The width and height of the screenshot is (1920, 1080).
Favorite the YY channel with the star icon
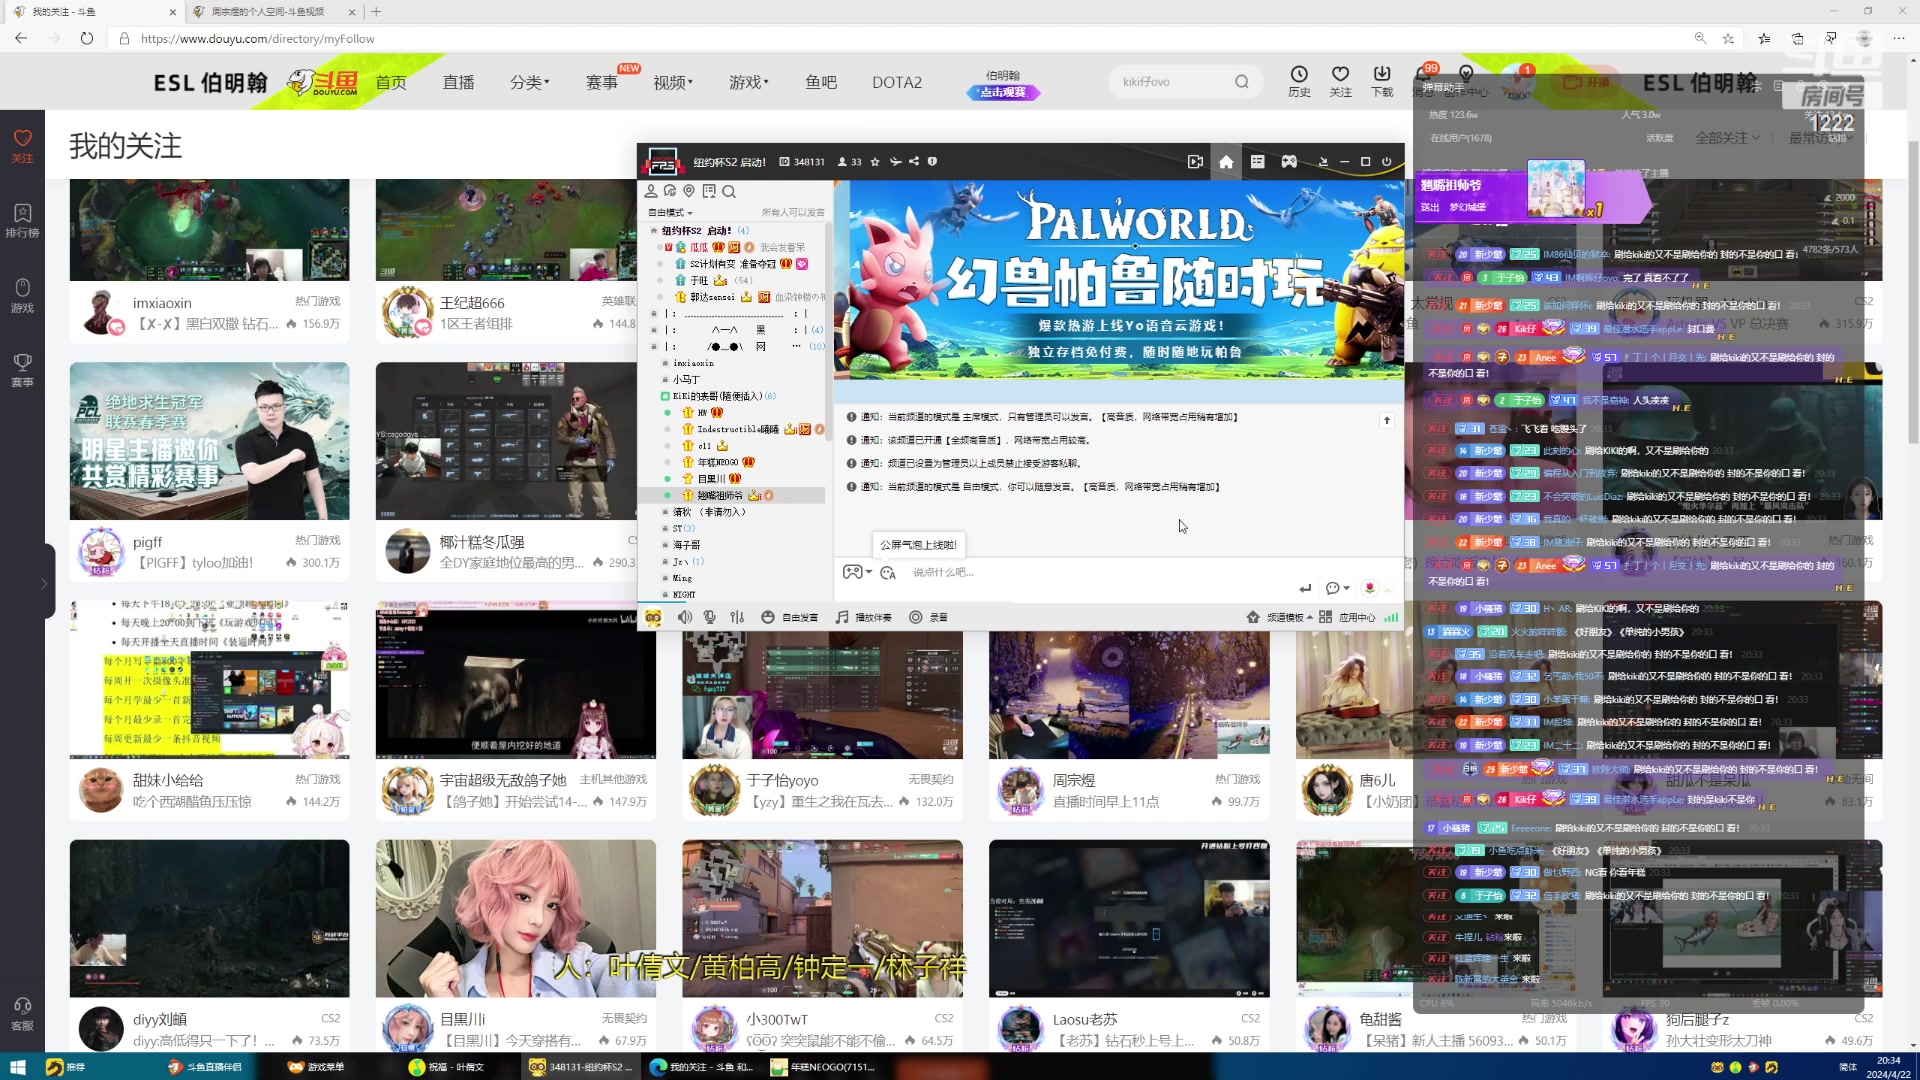[x=875, y=162]
